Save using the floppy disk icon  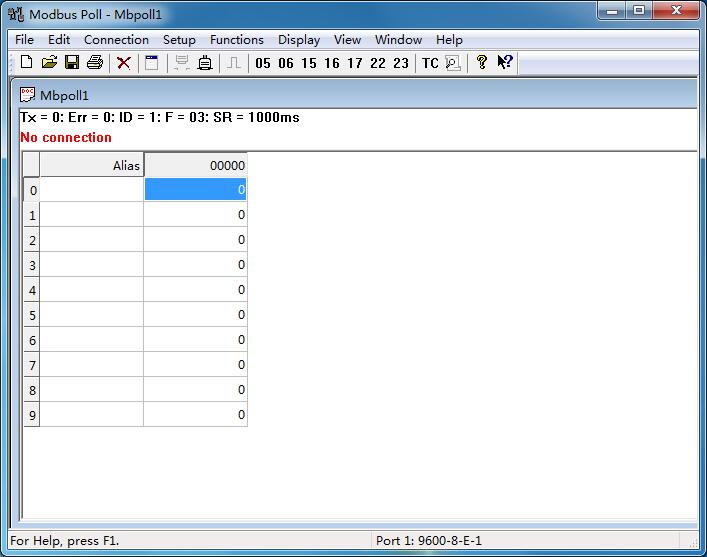72,62
